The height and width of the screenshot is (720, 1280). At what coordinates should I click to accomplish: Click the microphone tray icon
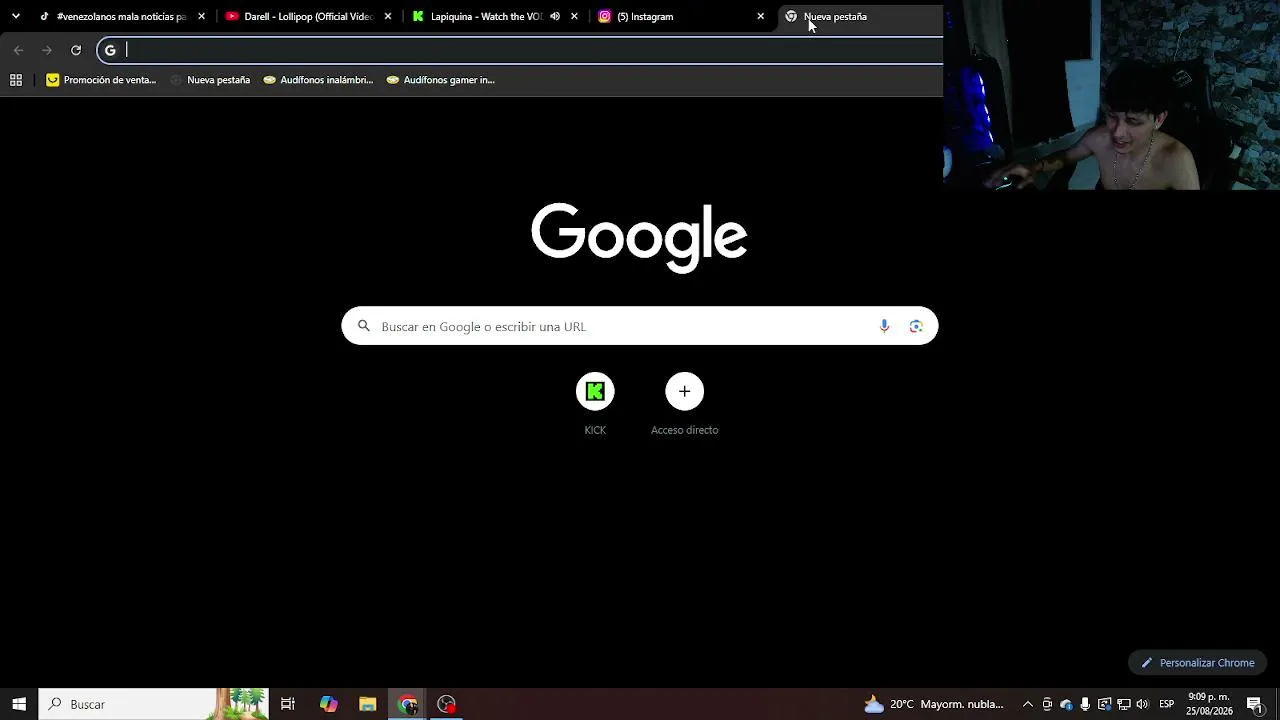click(1085, 704)
